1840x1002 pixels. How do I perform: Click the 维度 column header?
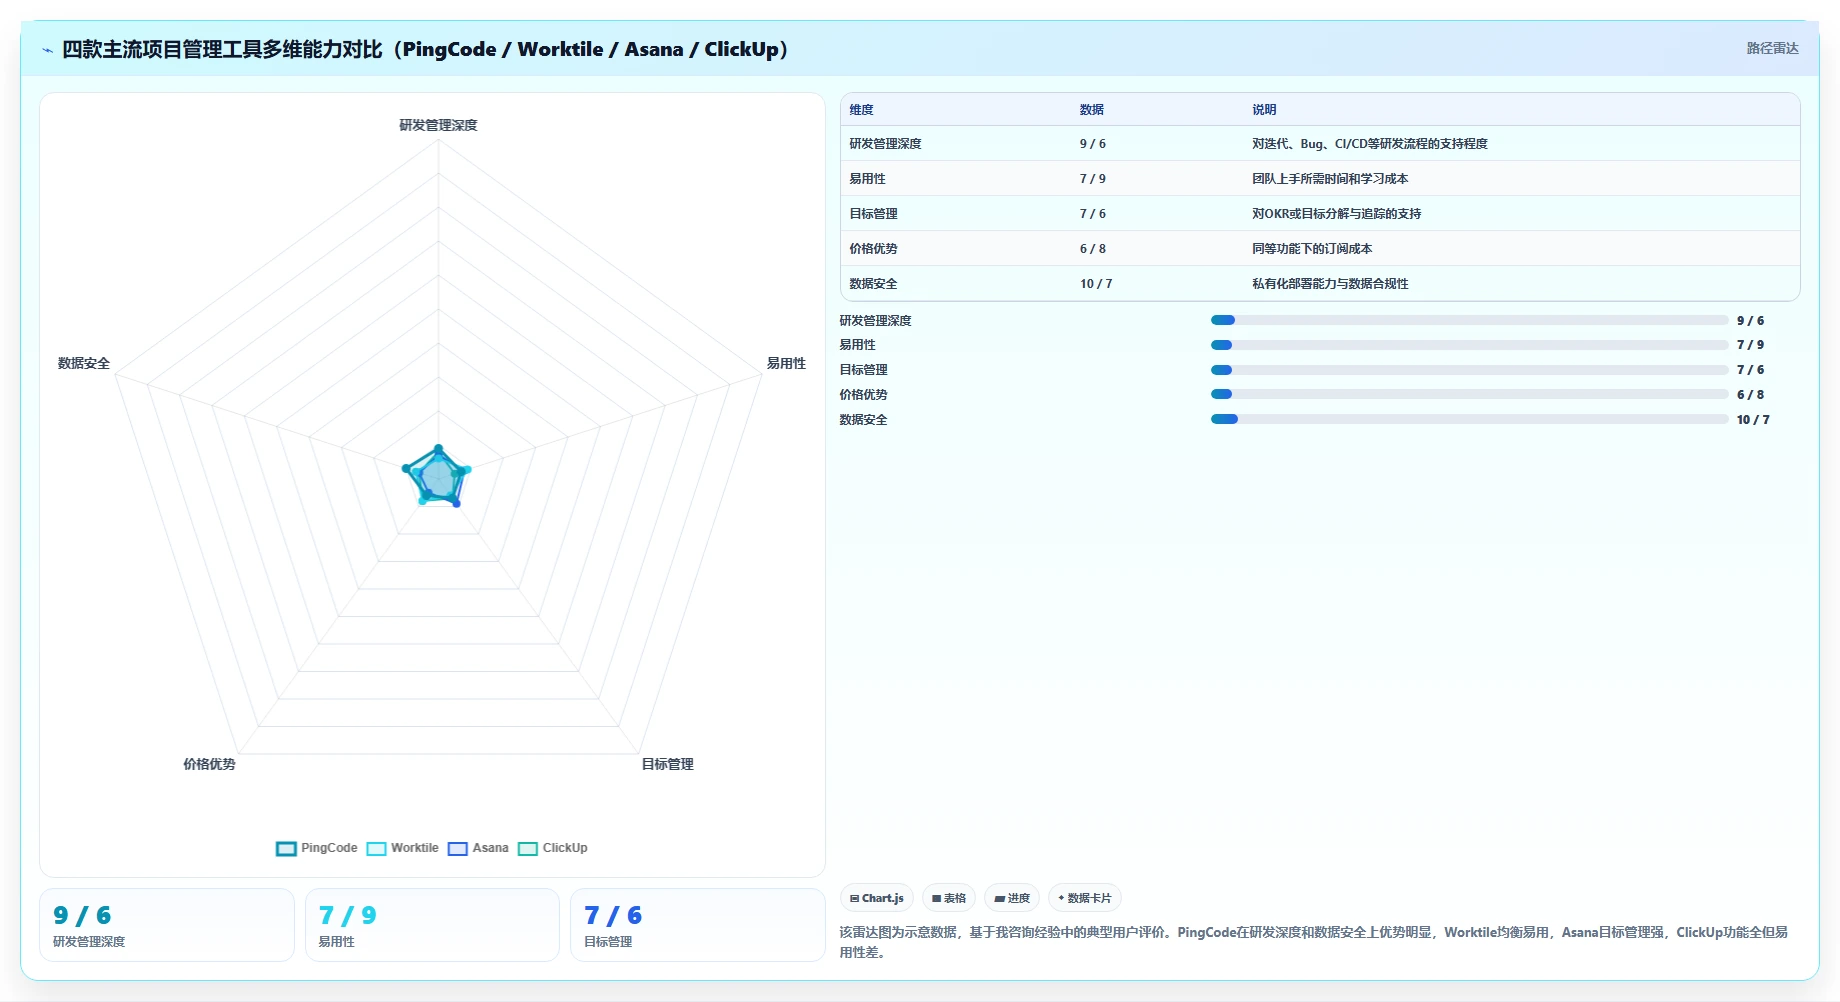point(862,110)
